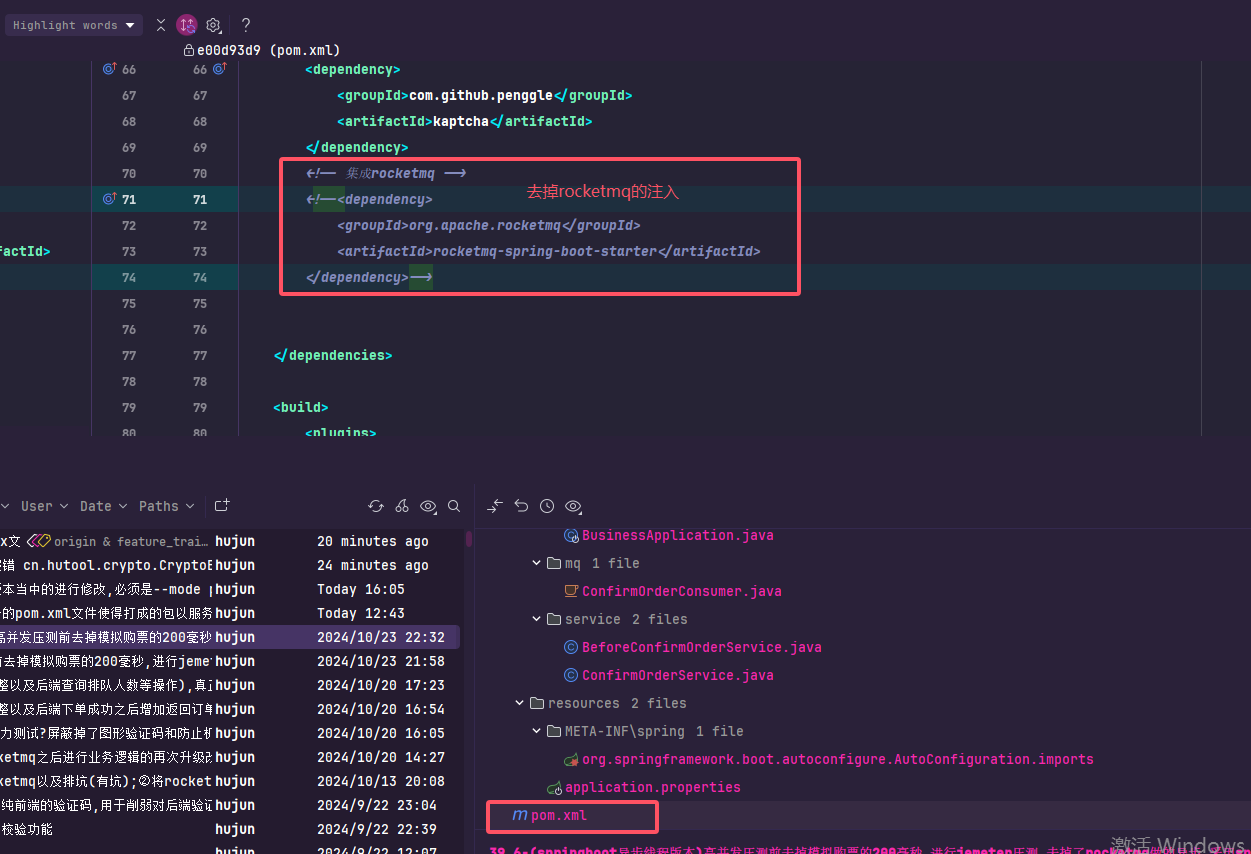Image resolution: width=1251 pixels, height=854 pixels.
Task: Click the cherry-pick icon in log toolbar
Action: pyautogui.click(x=402, y=506)
